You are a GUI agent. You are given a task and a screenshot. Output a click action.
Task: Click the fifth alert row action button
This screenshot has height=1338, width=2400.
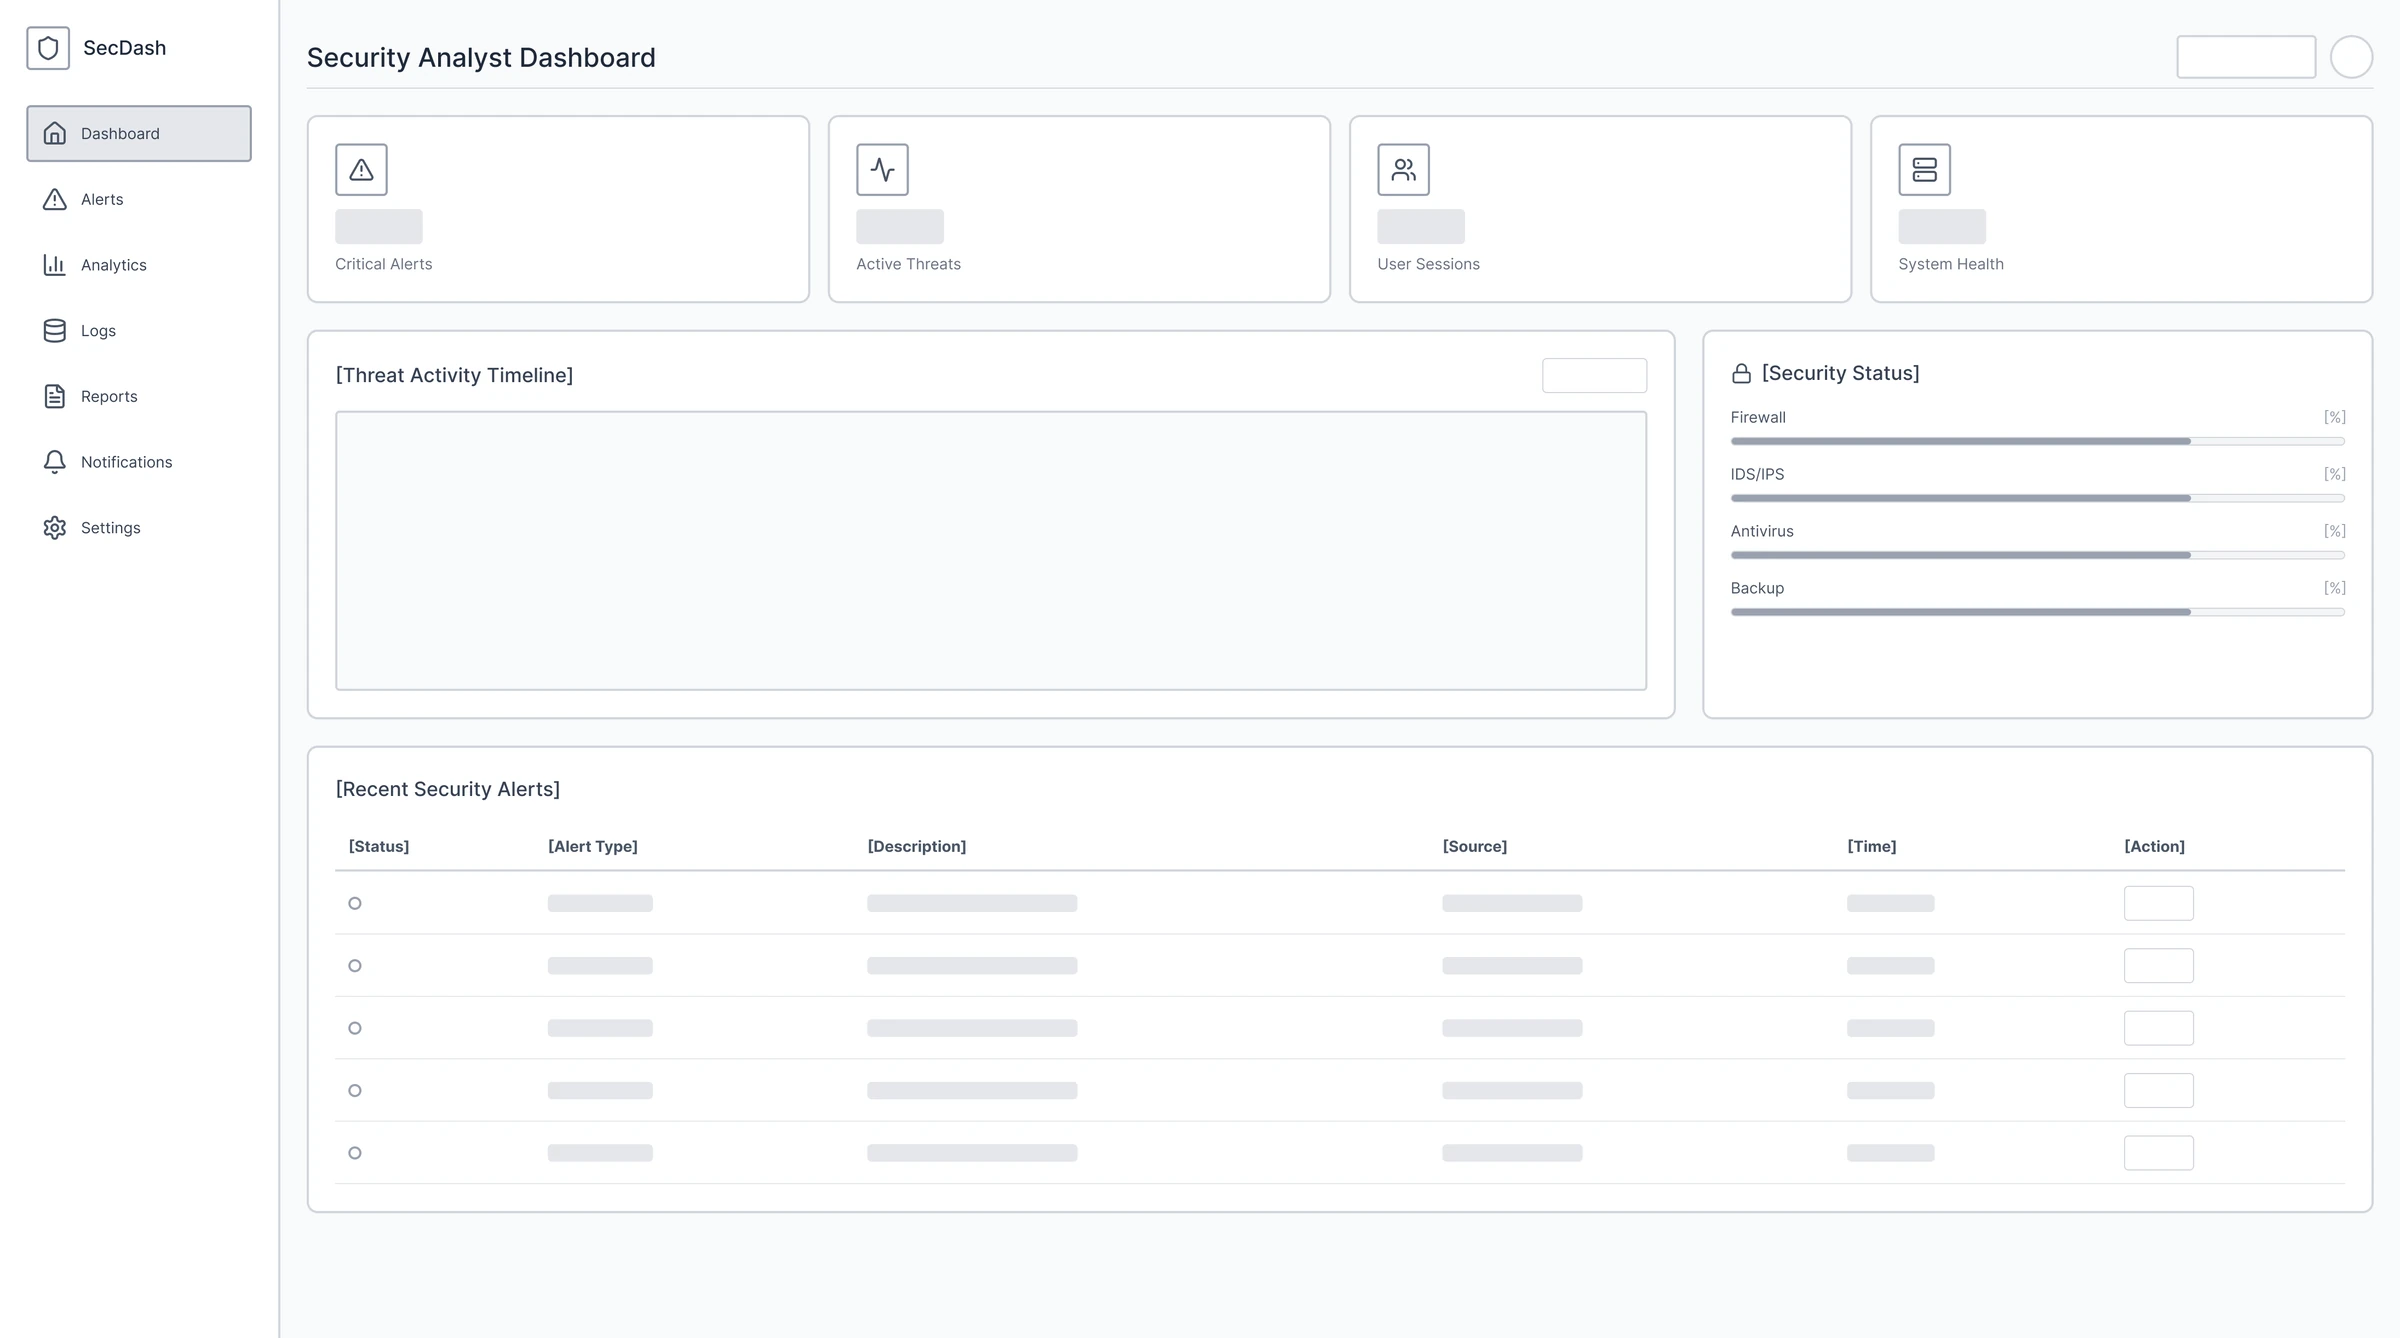pyautogui.click(x=2159, y=1153)
